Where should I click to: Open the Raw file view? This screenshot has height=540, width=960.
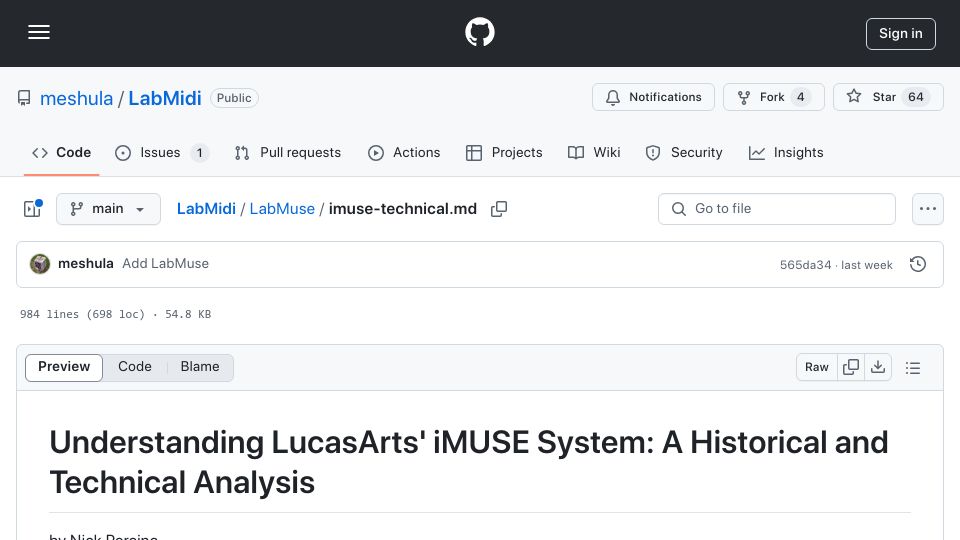[817, 367]
